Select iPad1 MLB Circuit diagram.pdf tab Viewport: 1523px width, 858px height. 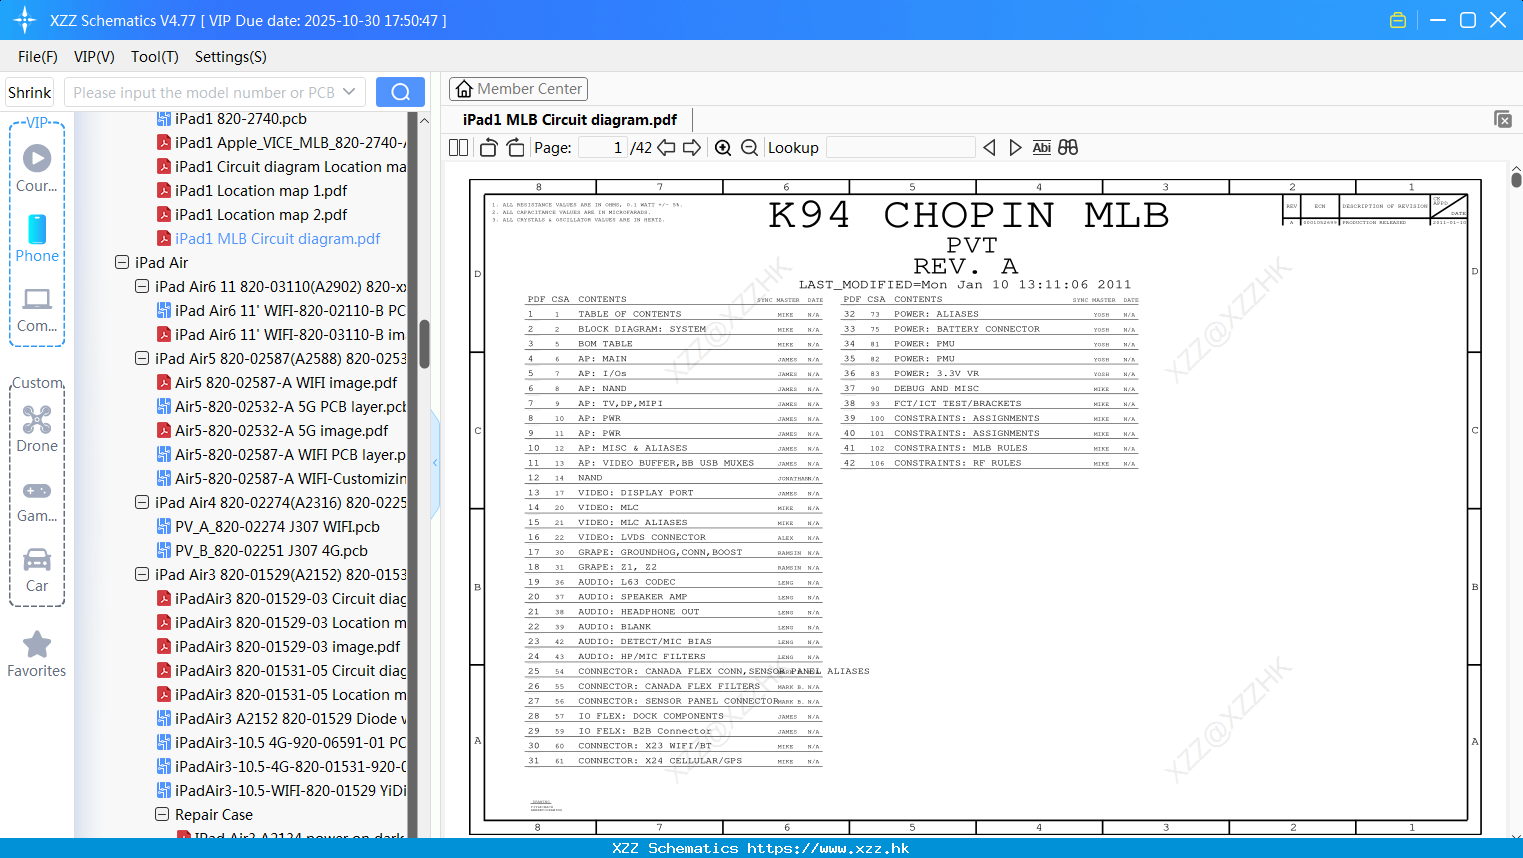[x=570, y=120]
